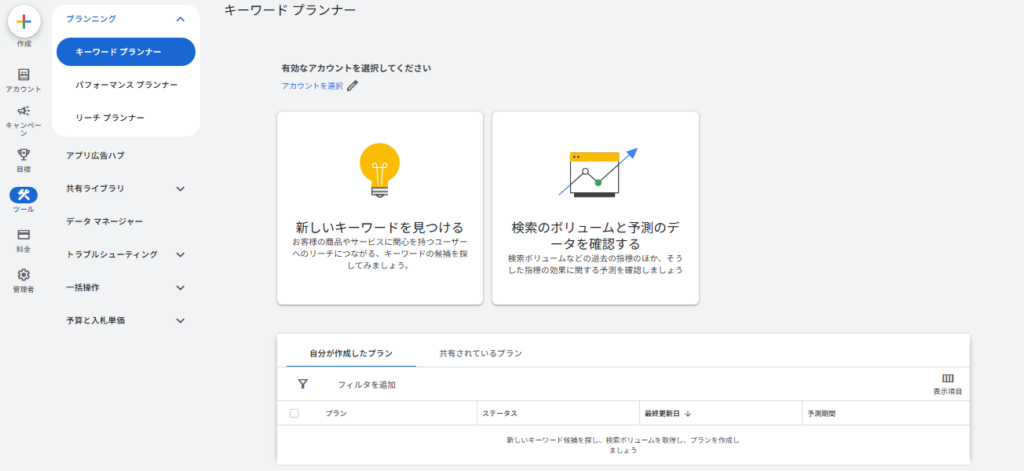Expand the 予算と入札単価 section
Screen dimensions: 1024x471
(x=180, y=321)
